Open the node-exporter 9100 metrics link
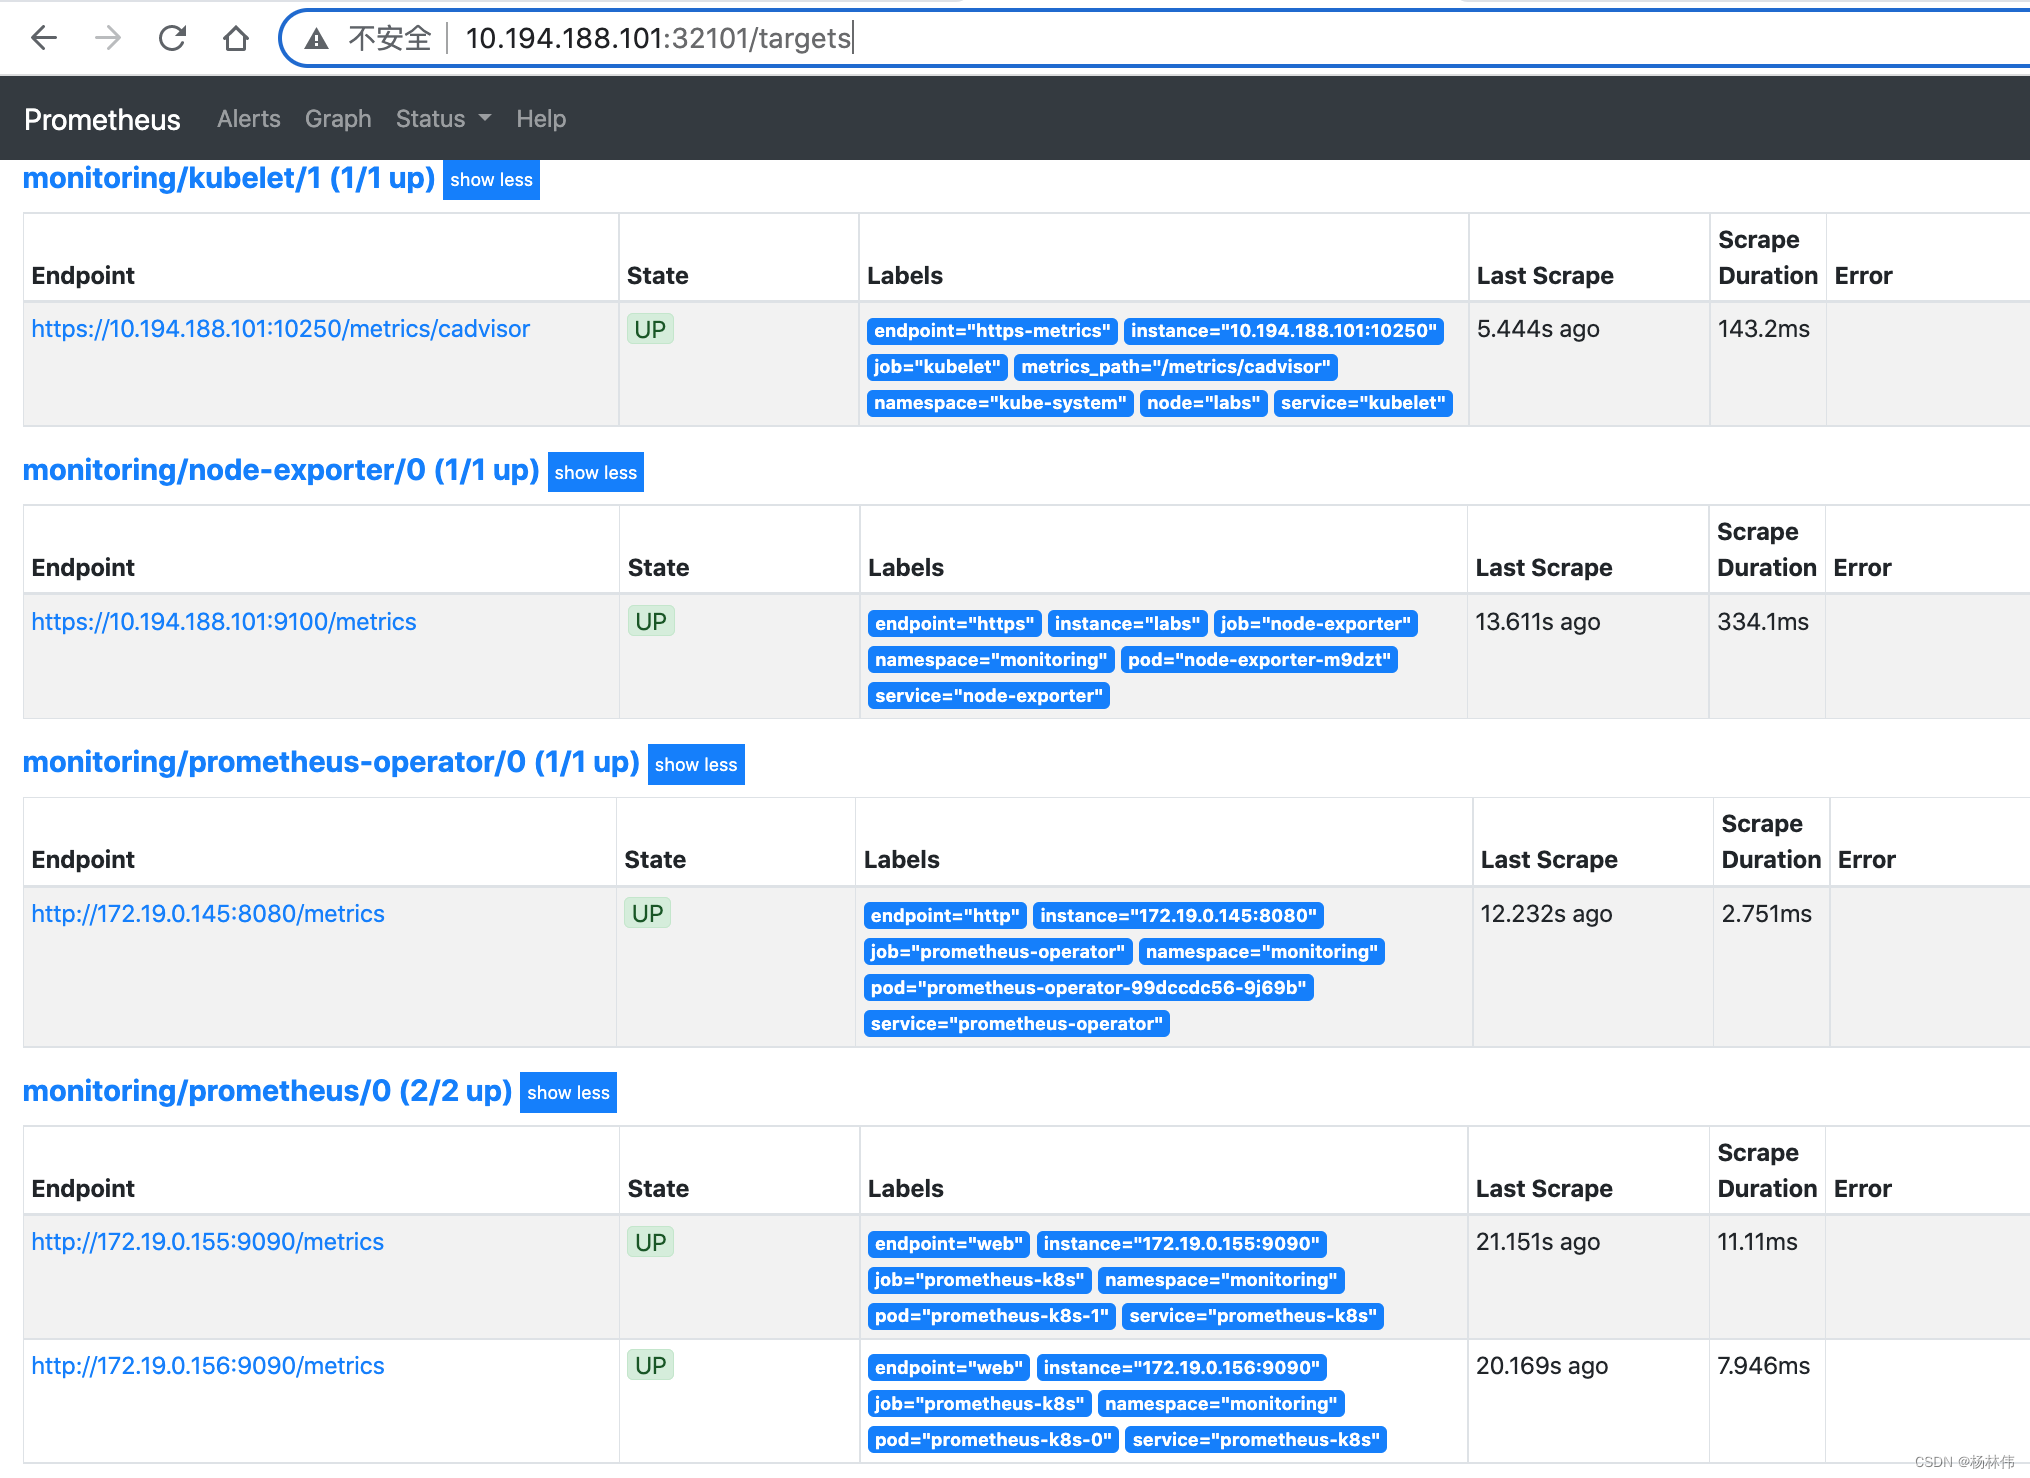 click(x=223, y=622)
